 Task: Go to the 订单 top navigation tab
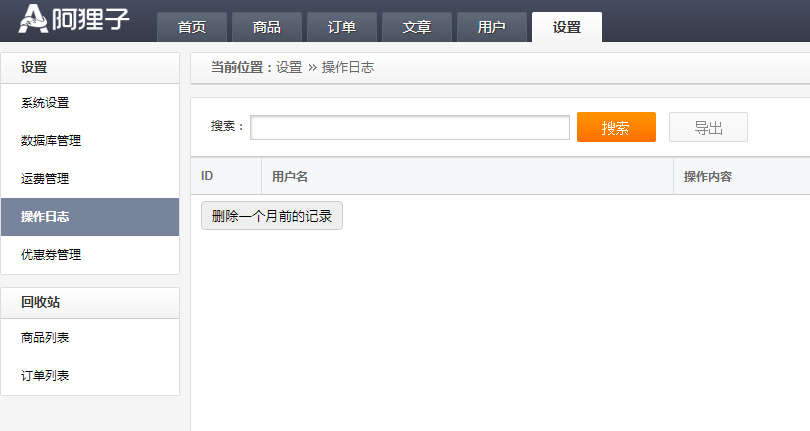(x=341, y=28)
